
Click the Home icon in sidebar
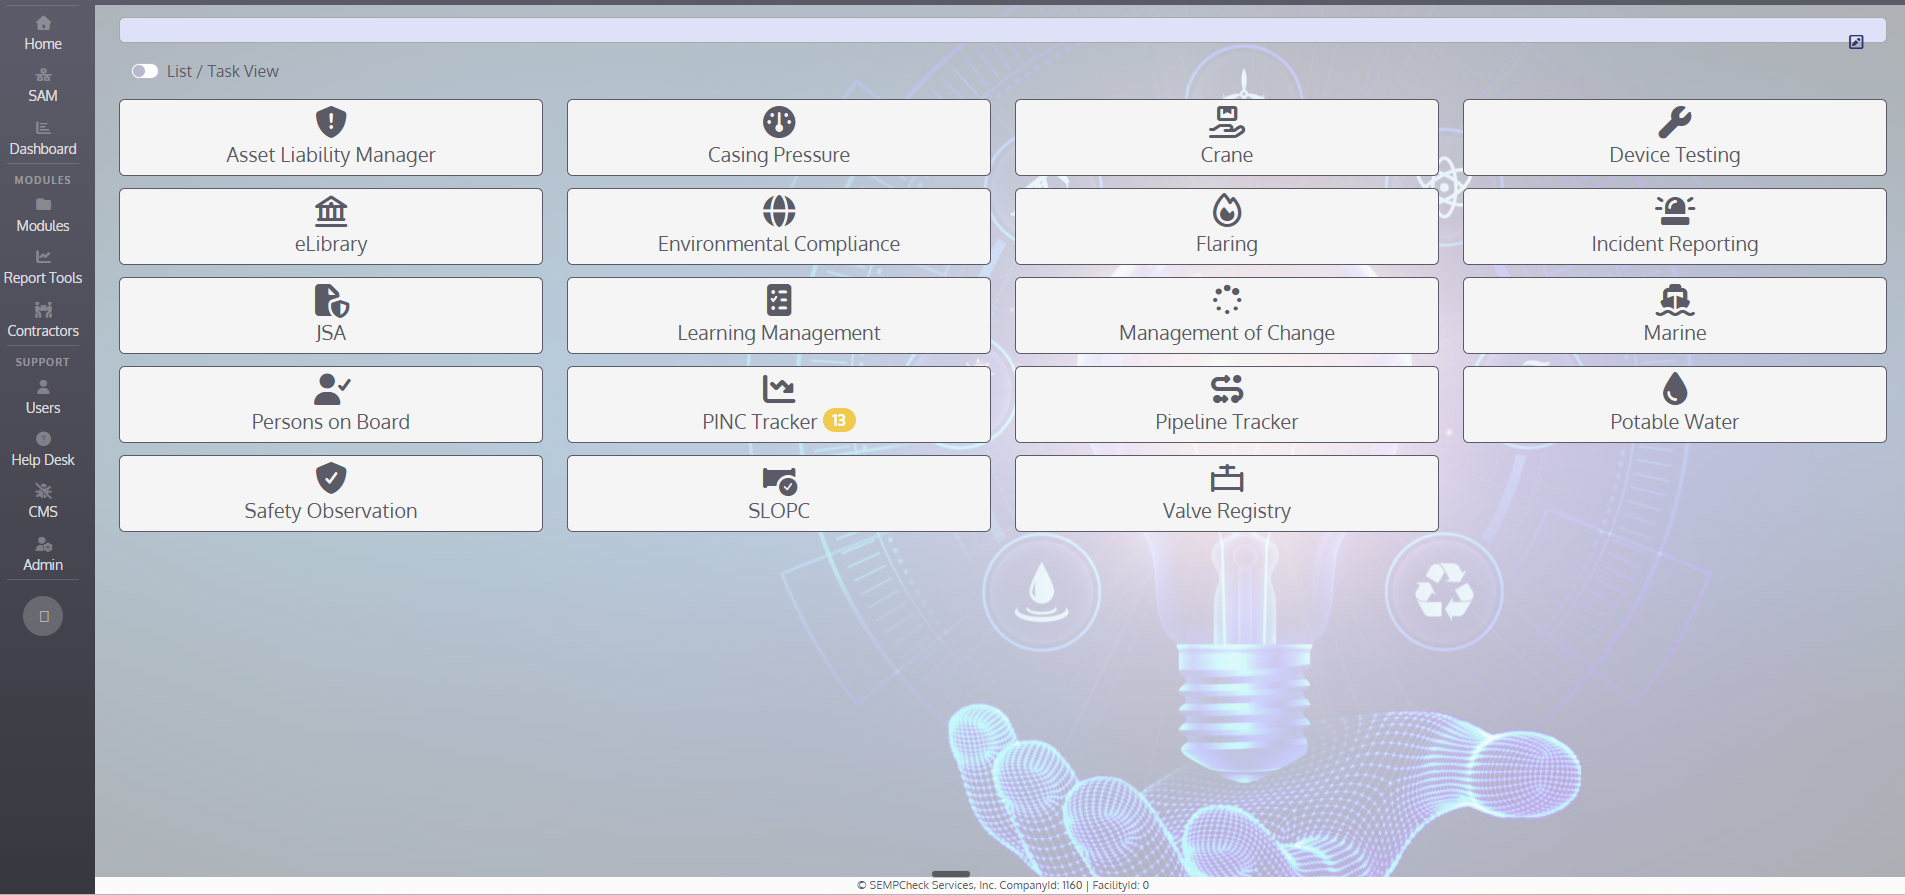[43, 23]
